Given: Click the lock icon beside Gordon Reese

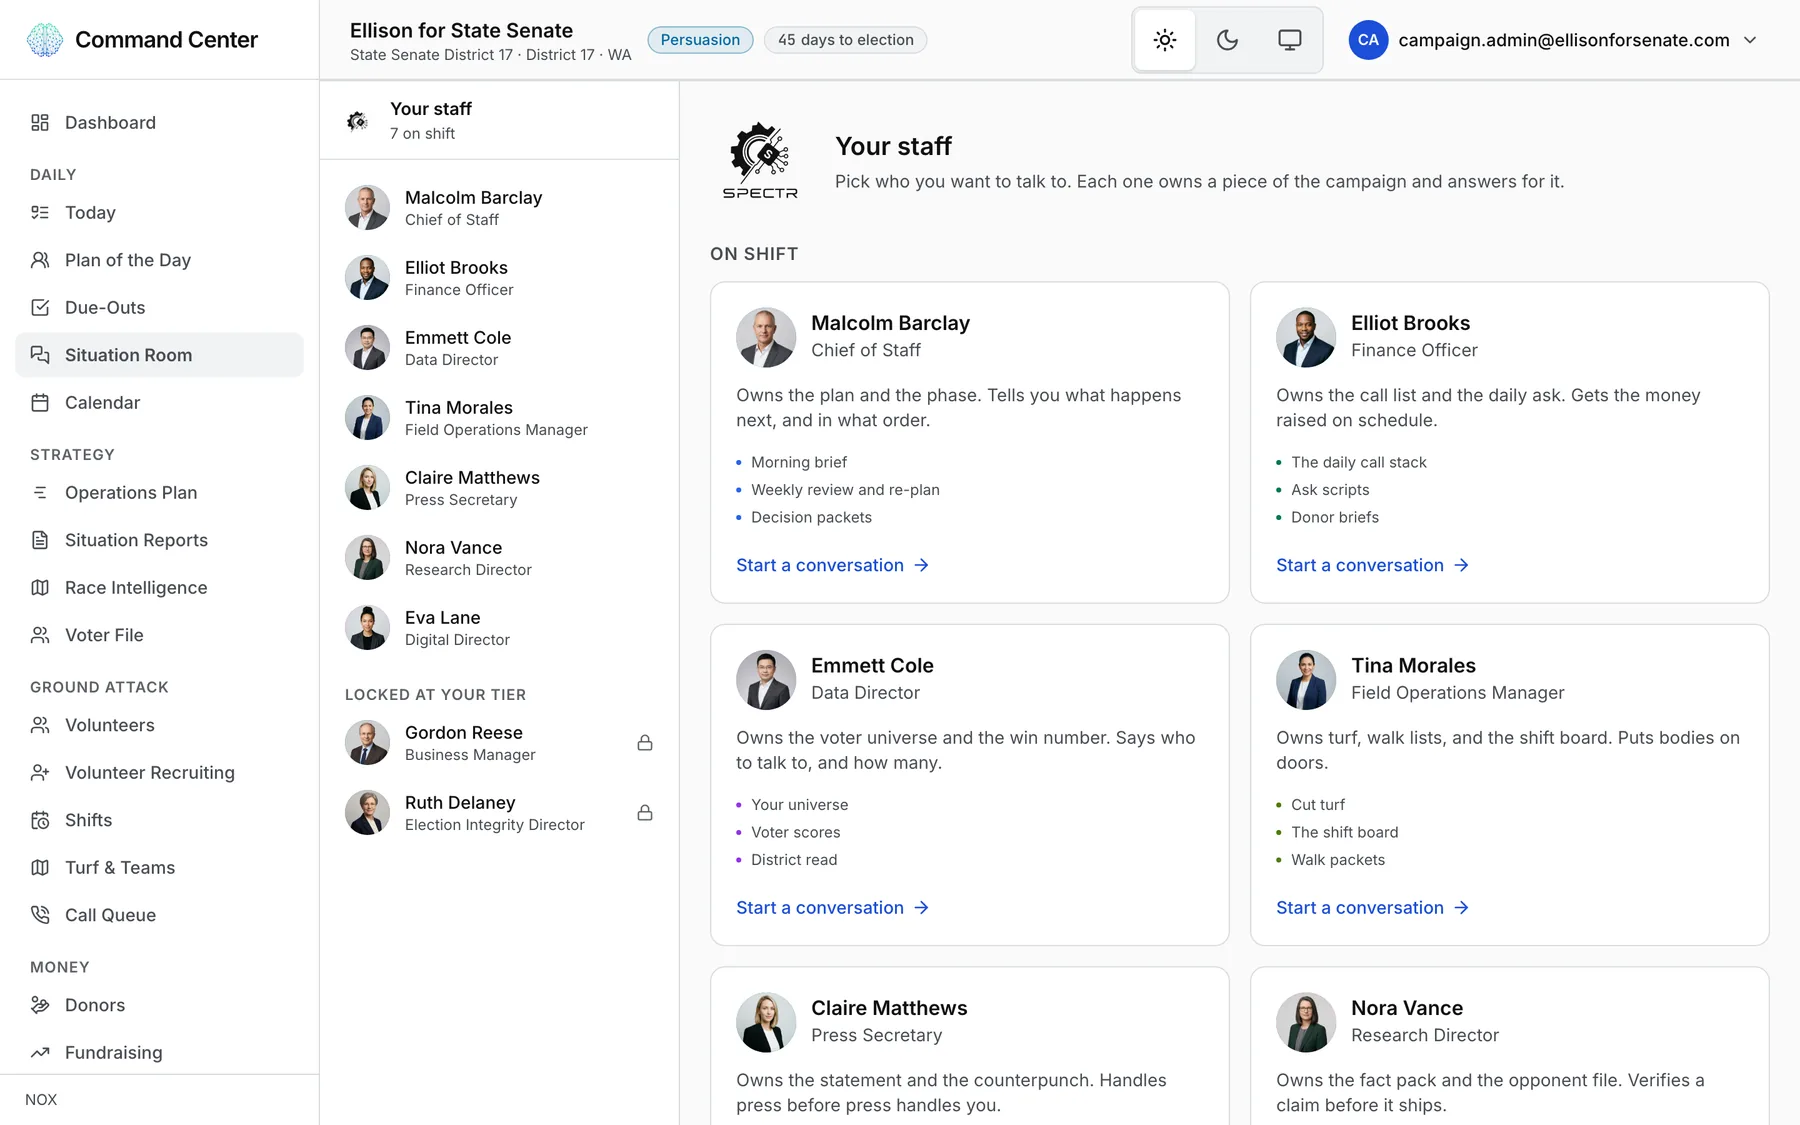Looking at the screenshot, I should pyautogui.click(x=645, y=743).
